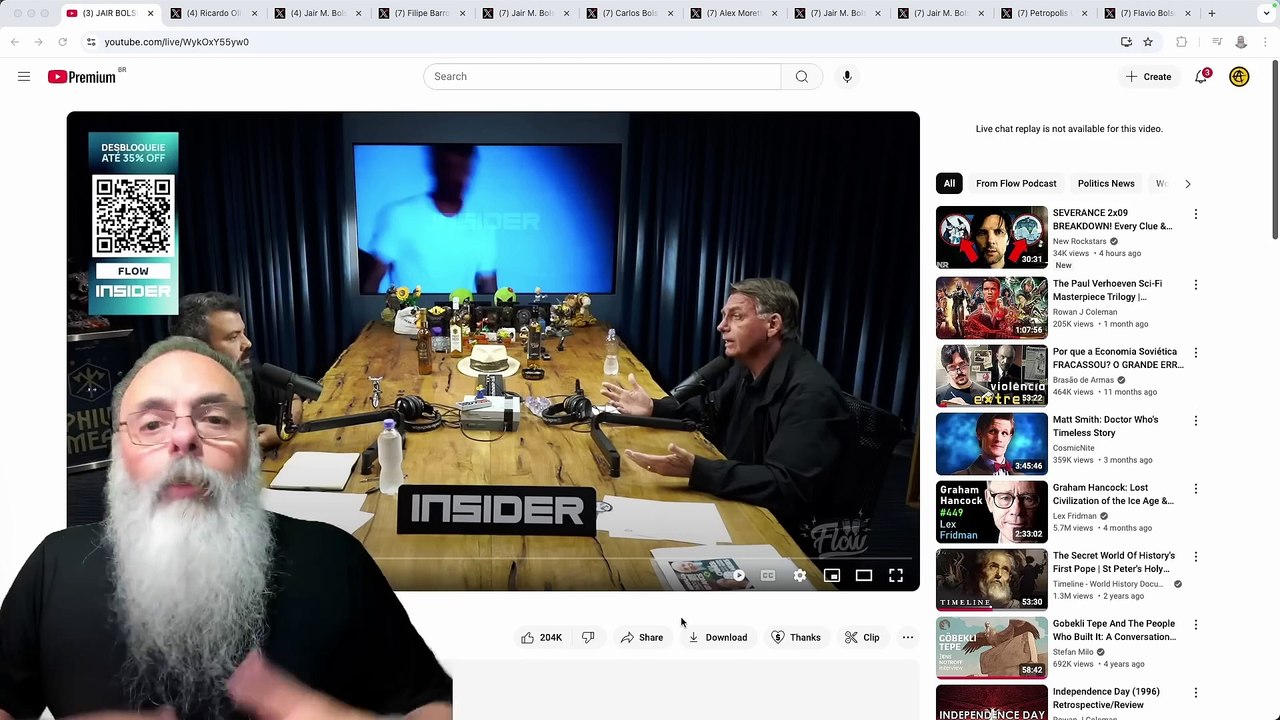Open a new browser tab

(x=1212, y=13)
